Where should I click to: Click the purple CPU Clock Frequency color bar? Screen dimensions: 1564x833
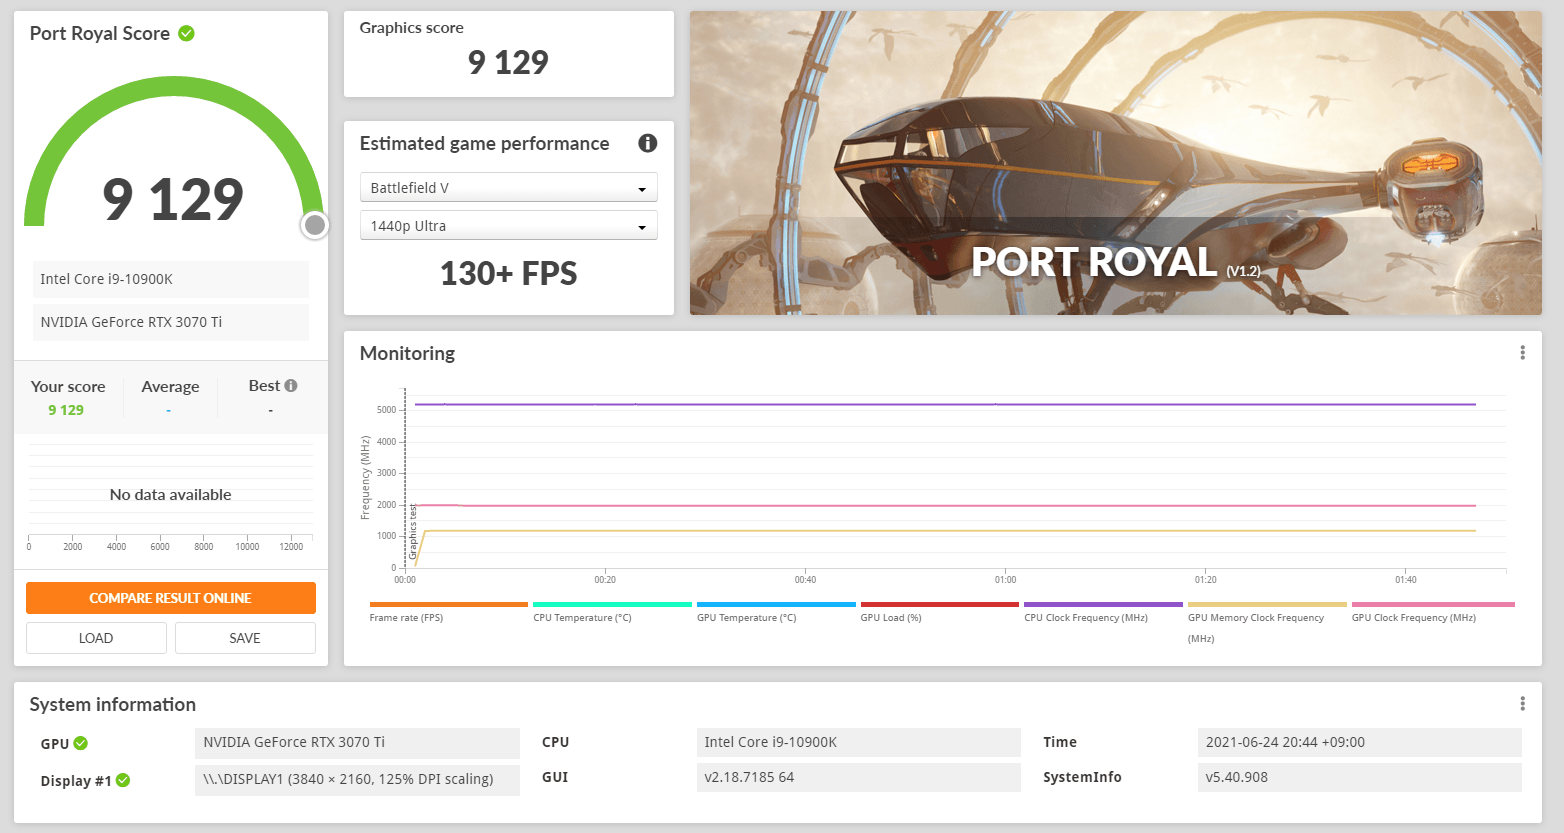[x=1103, y=604]
